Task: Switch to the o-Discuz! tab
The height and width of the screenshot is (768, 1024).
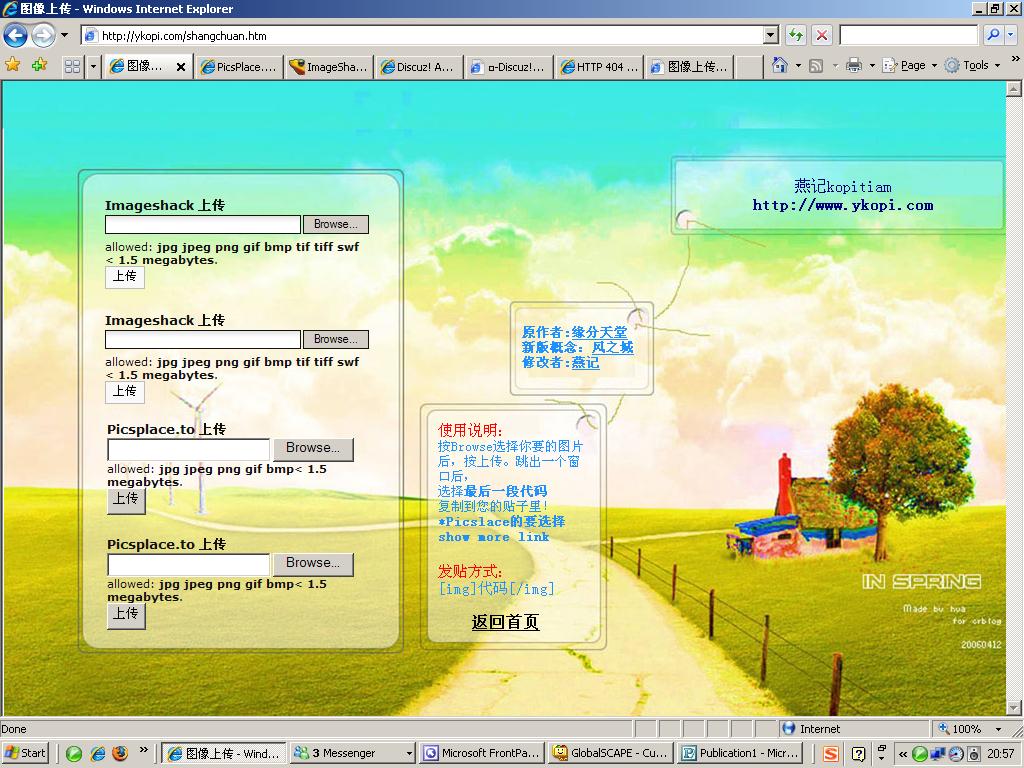Action: [x=508, y=67]
